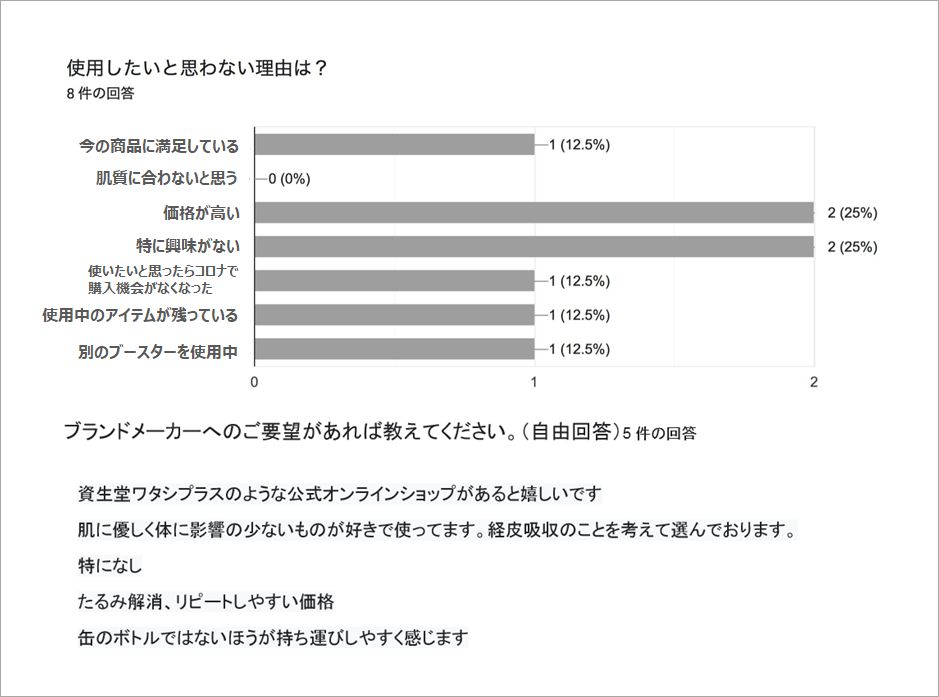Click the コロナで購入機会がなくなった bar
Viewport: 939px width, 697px height.
(x=395, y=281)
